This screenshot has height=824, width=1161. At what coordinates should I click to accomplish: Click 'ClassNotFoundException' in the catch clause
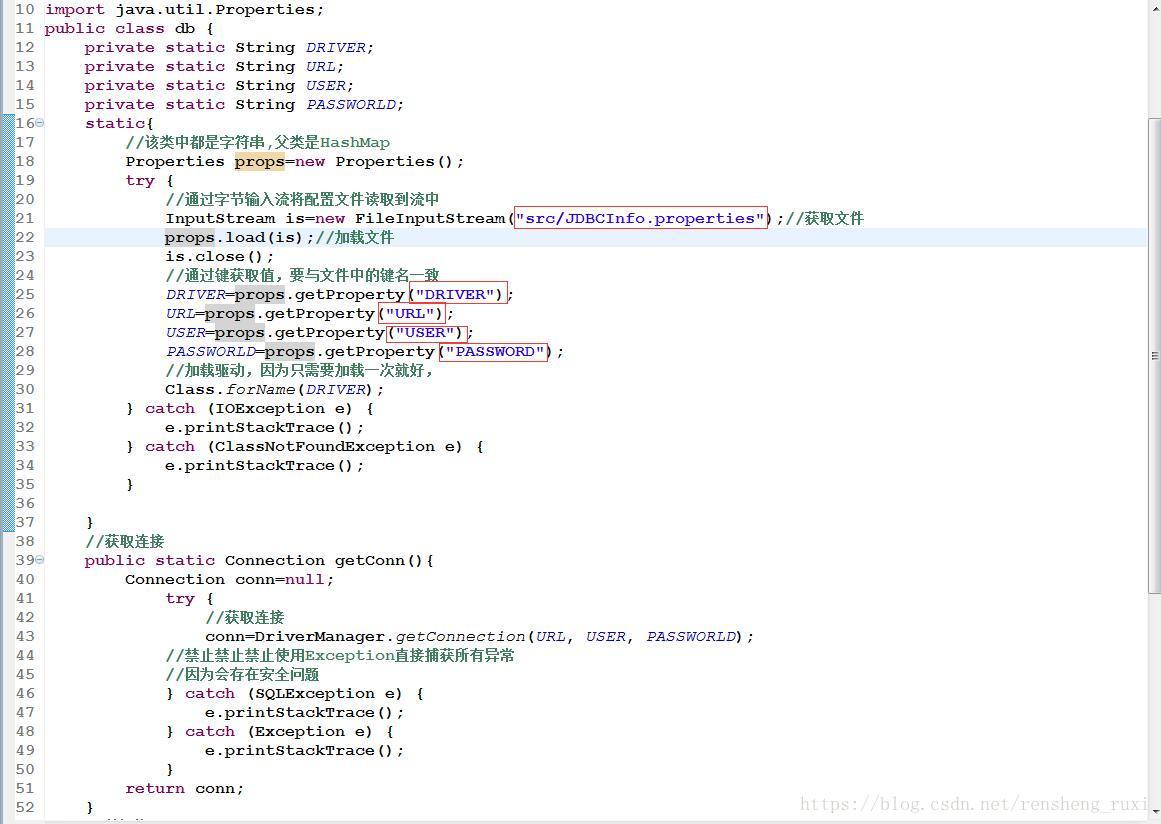[x=324, y=446]
